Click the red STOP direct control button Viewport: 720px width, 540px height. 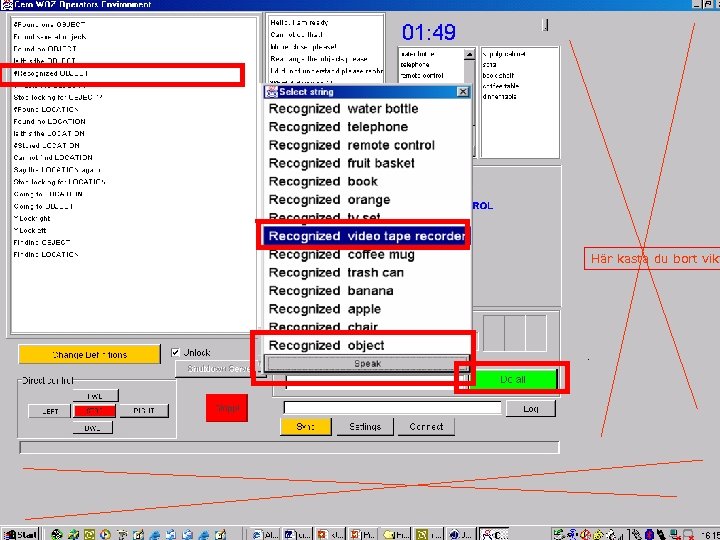click(x=95, y=411)
